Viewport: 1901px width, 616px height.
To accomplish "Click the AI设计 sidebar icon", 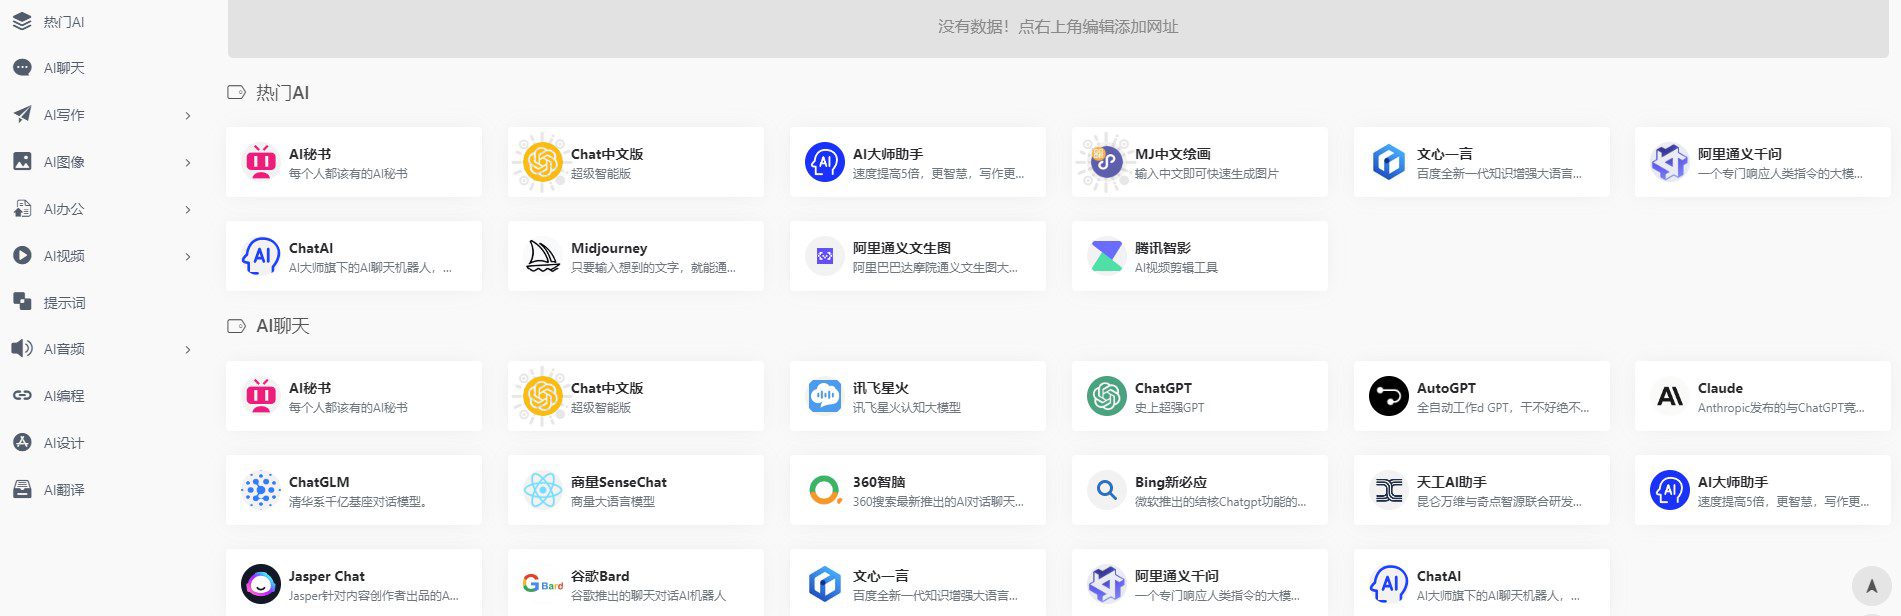I will point(22,442).
